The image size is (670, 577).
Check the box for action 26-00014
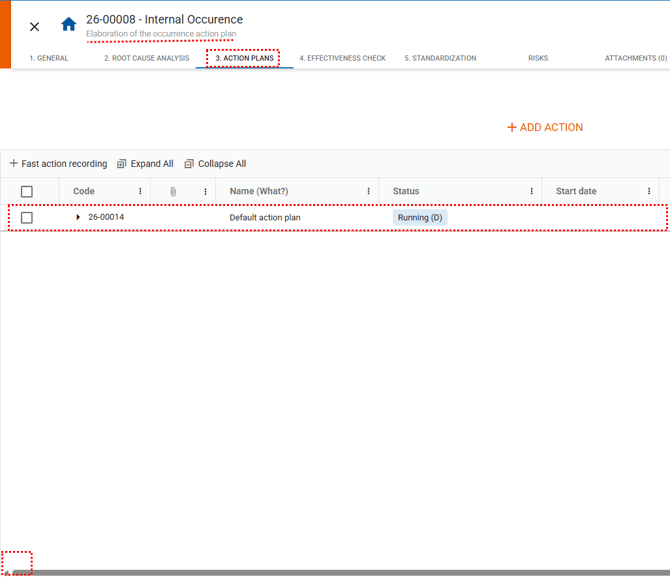(27, 218)
